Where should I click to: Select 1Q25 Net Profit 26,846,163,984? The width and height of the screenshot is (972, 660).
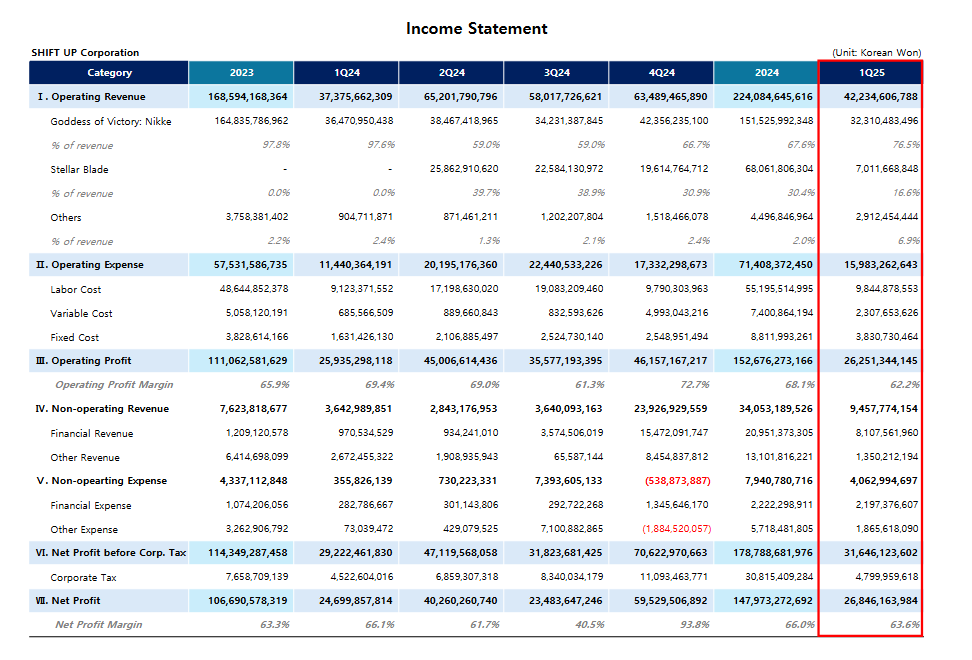click(x=880, y=601)
